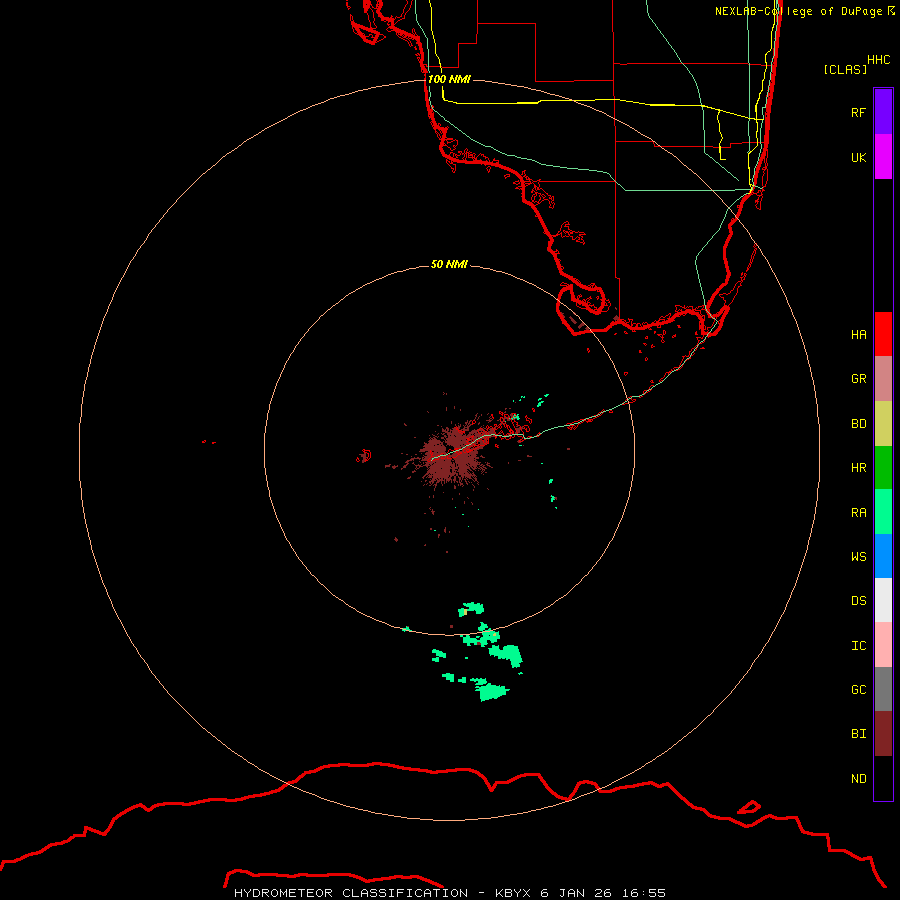The height and width of the screenshot is (900, 900).
Task: Click the UK legend label
Action: [x=858, y=157]
